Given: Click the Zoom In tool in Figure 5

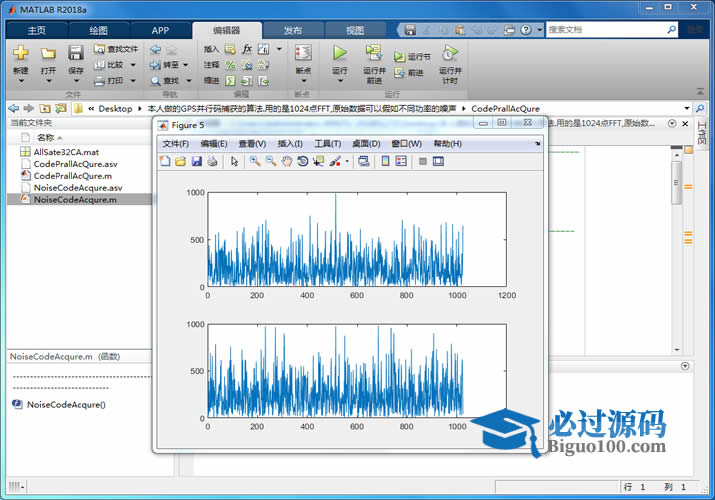Looking at the screenshot, I should point(256,161).
